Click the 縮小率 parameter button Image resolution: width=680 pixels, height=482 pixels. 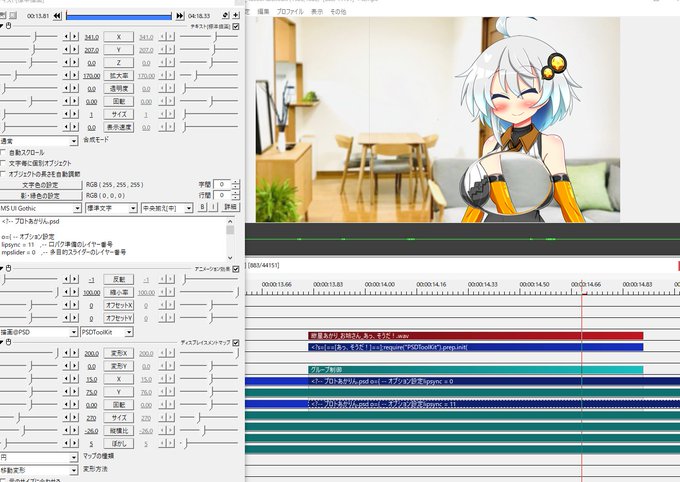click(119, 292)
